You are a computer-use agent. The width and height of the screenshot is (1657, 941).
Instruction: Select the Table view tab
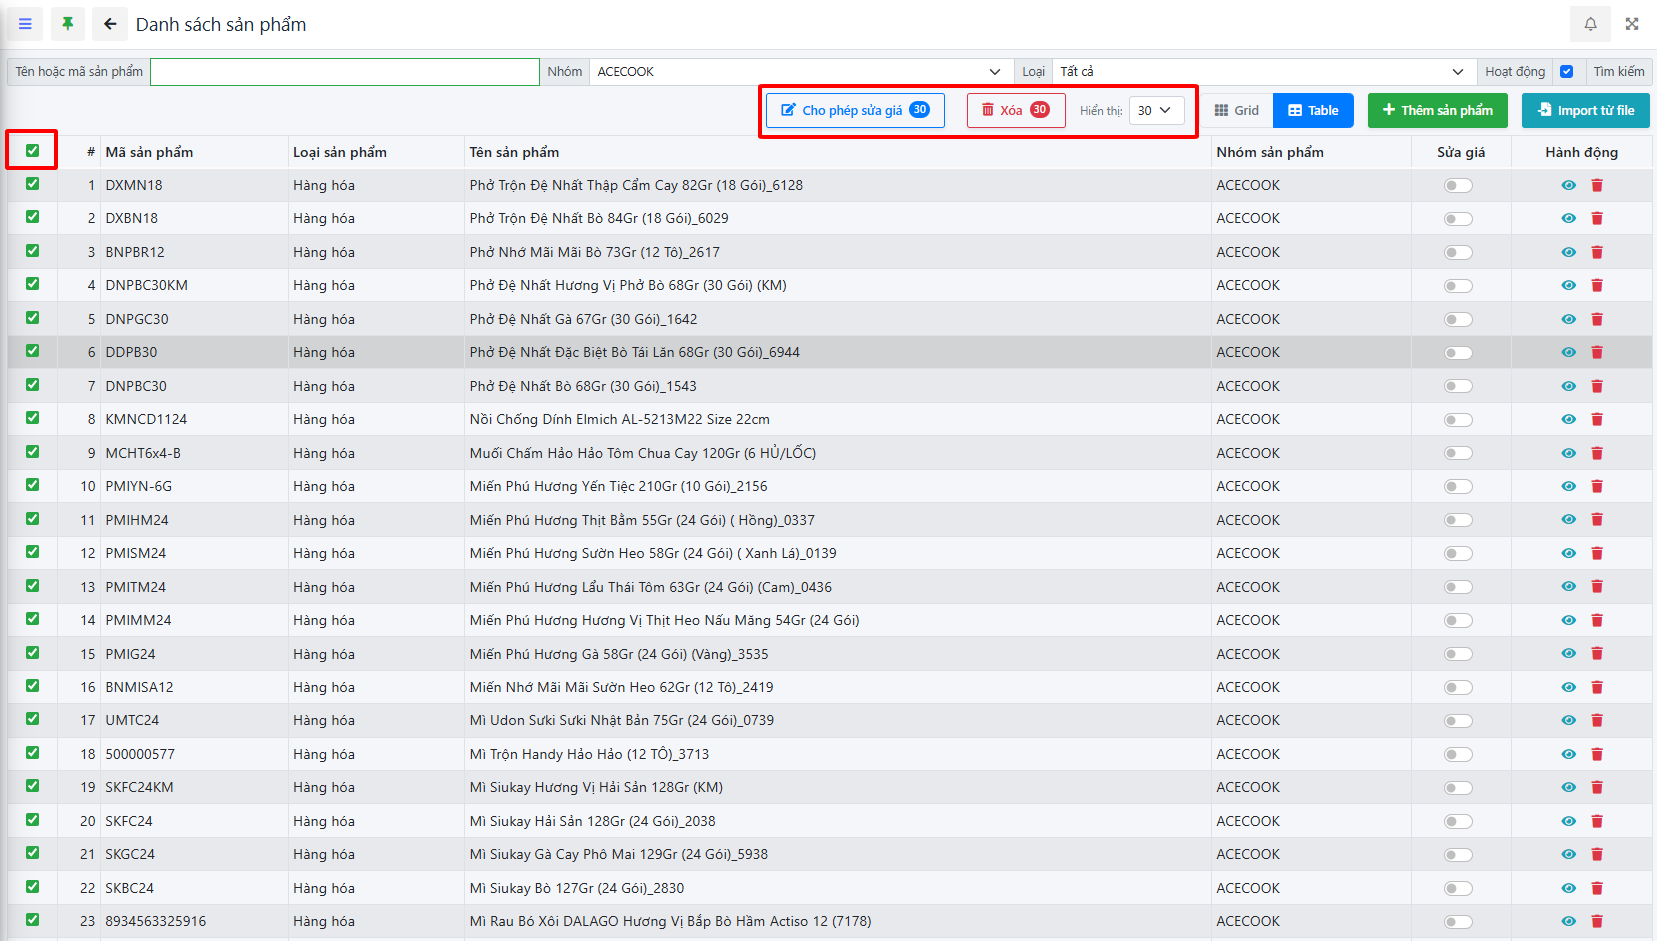1313,111
